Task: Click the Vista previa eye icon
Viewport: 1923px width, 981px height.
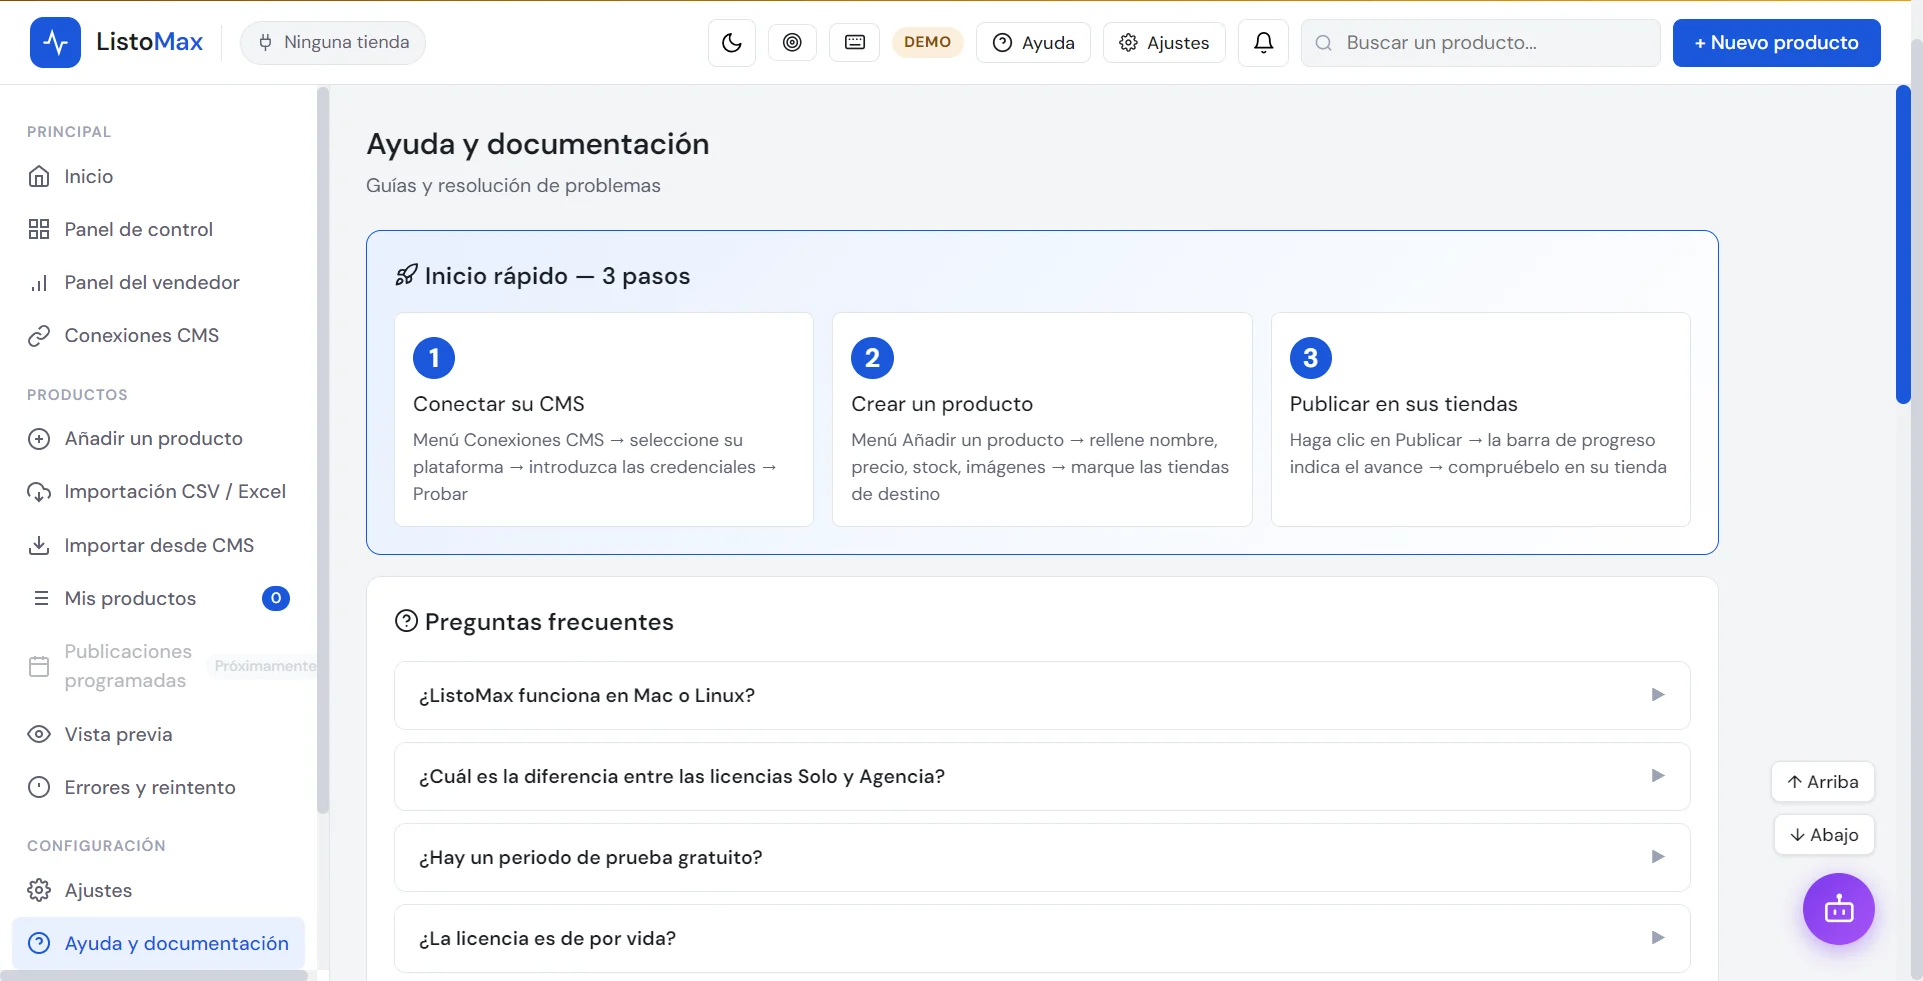Action: [39, 734]
